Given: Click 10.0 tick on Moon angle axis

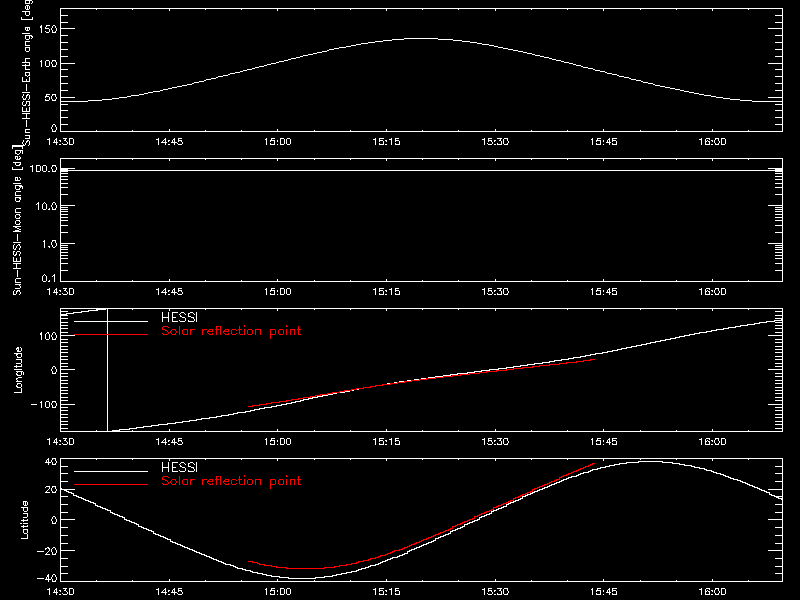Looking at the screenshot, I should pyautogui.click(x=46, y=206).
